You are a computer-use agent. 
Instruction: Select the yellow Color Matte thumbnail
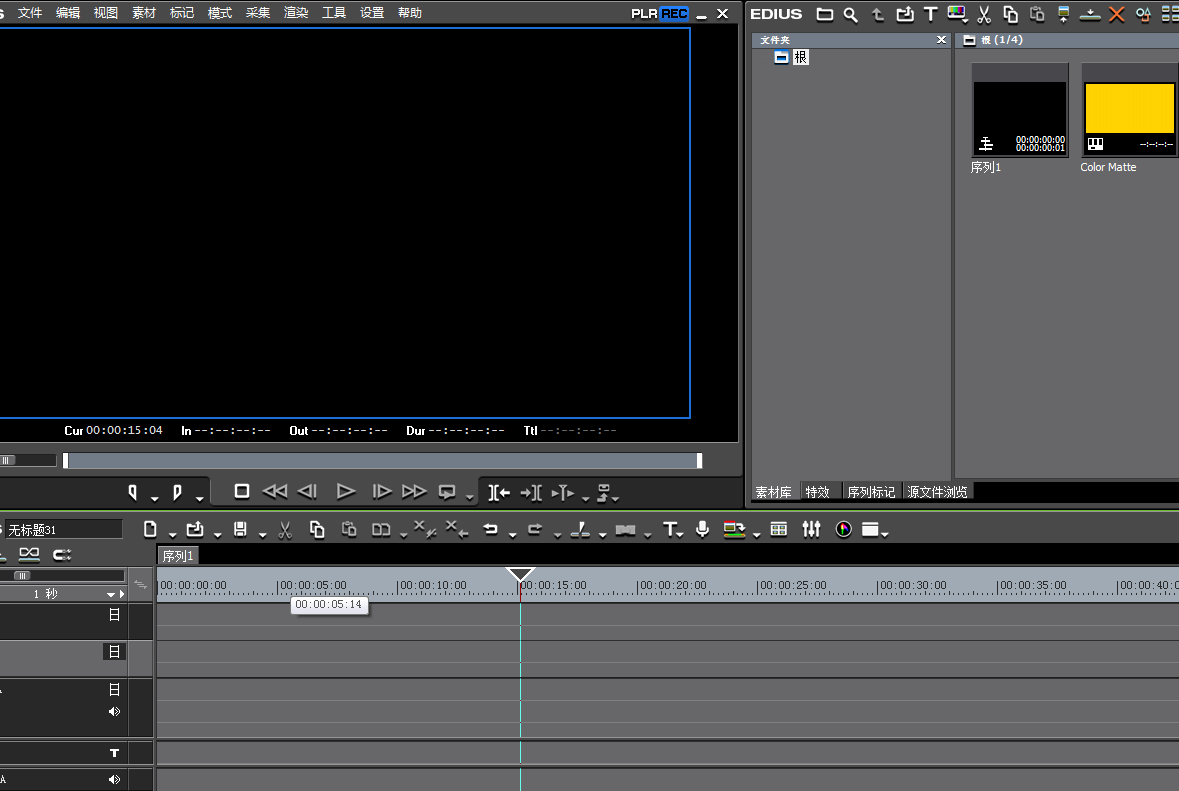tap(1129, 108)
